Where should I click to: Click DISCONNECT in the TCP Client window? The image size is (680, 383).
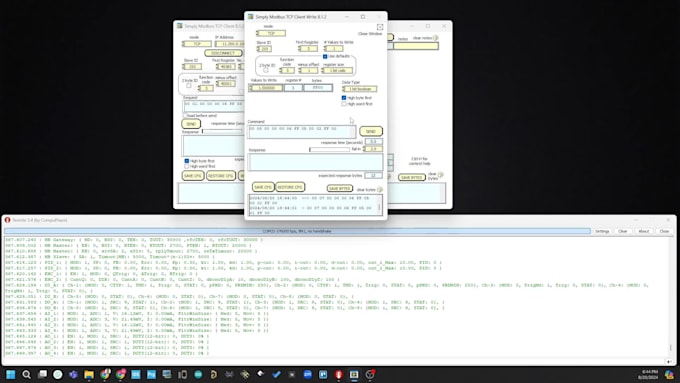[x=223, y=53]
